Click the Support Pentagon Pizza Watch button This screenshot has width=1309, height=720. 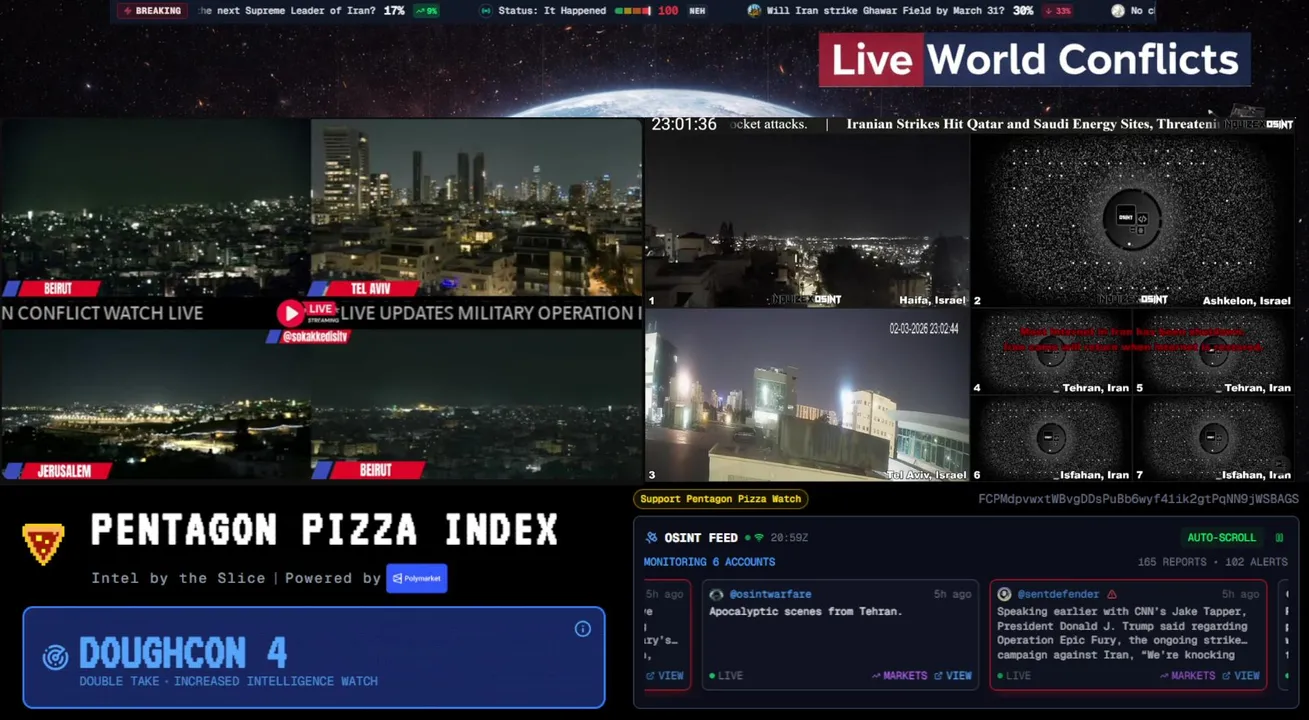(720, 499)
